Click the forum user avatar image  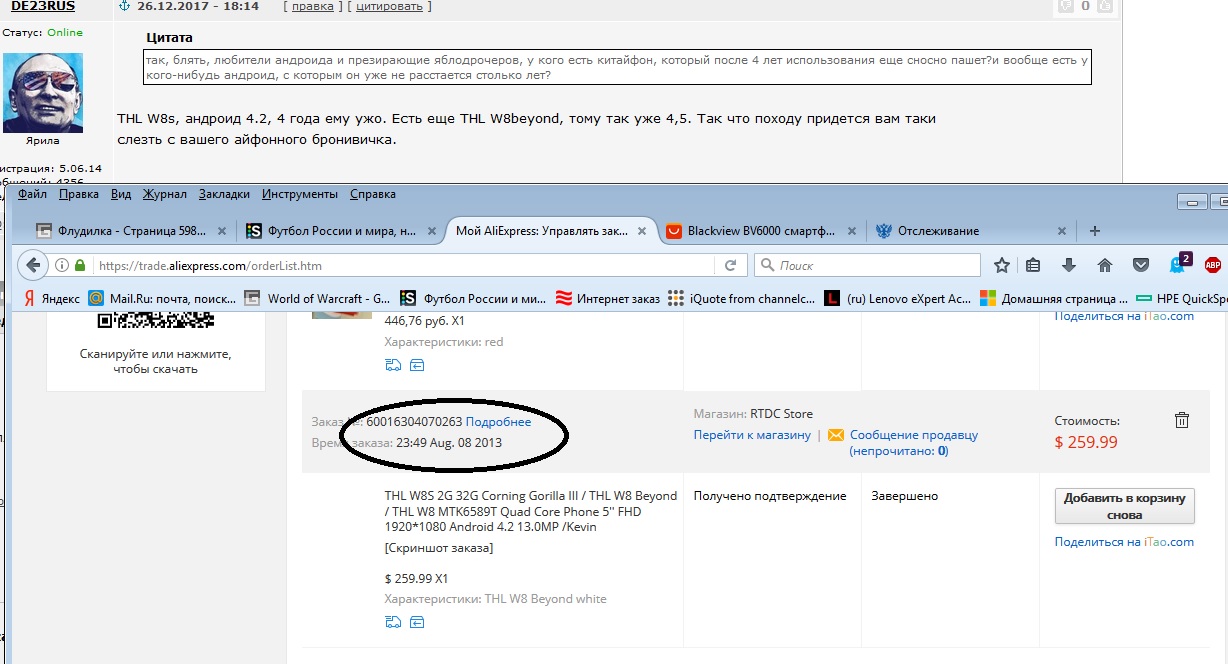tap(44, 93)
